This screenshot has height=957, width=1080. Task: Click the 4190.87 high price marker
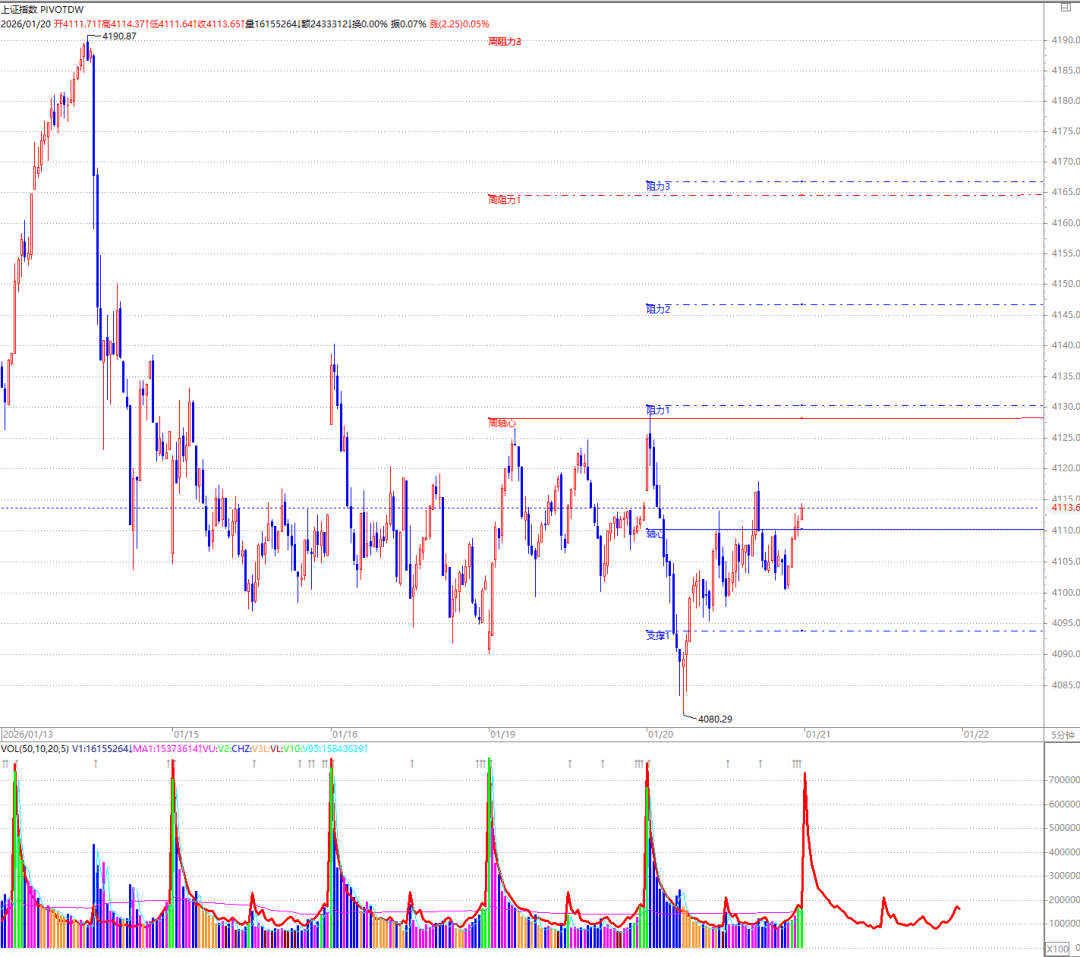coord(119,37)
